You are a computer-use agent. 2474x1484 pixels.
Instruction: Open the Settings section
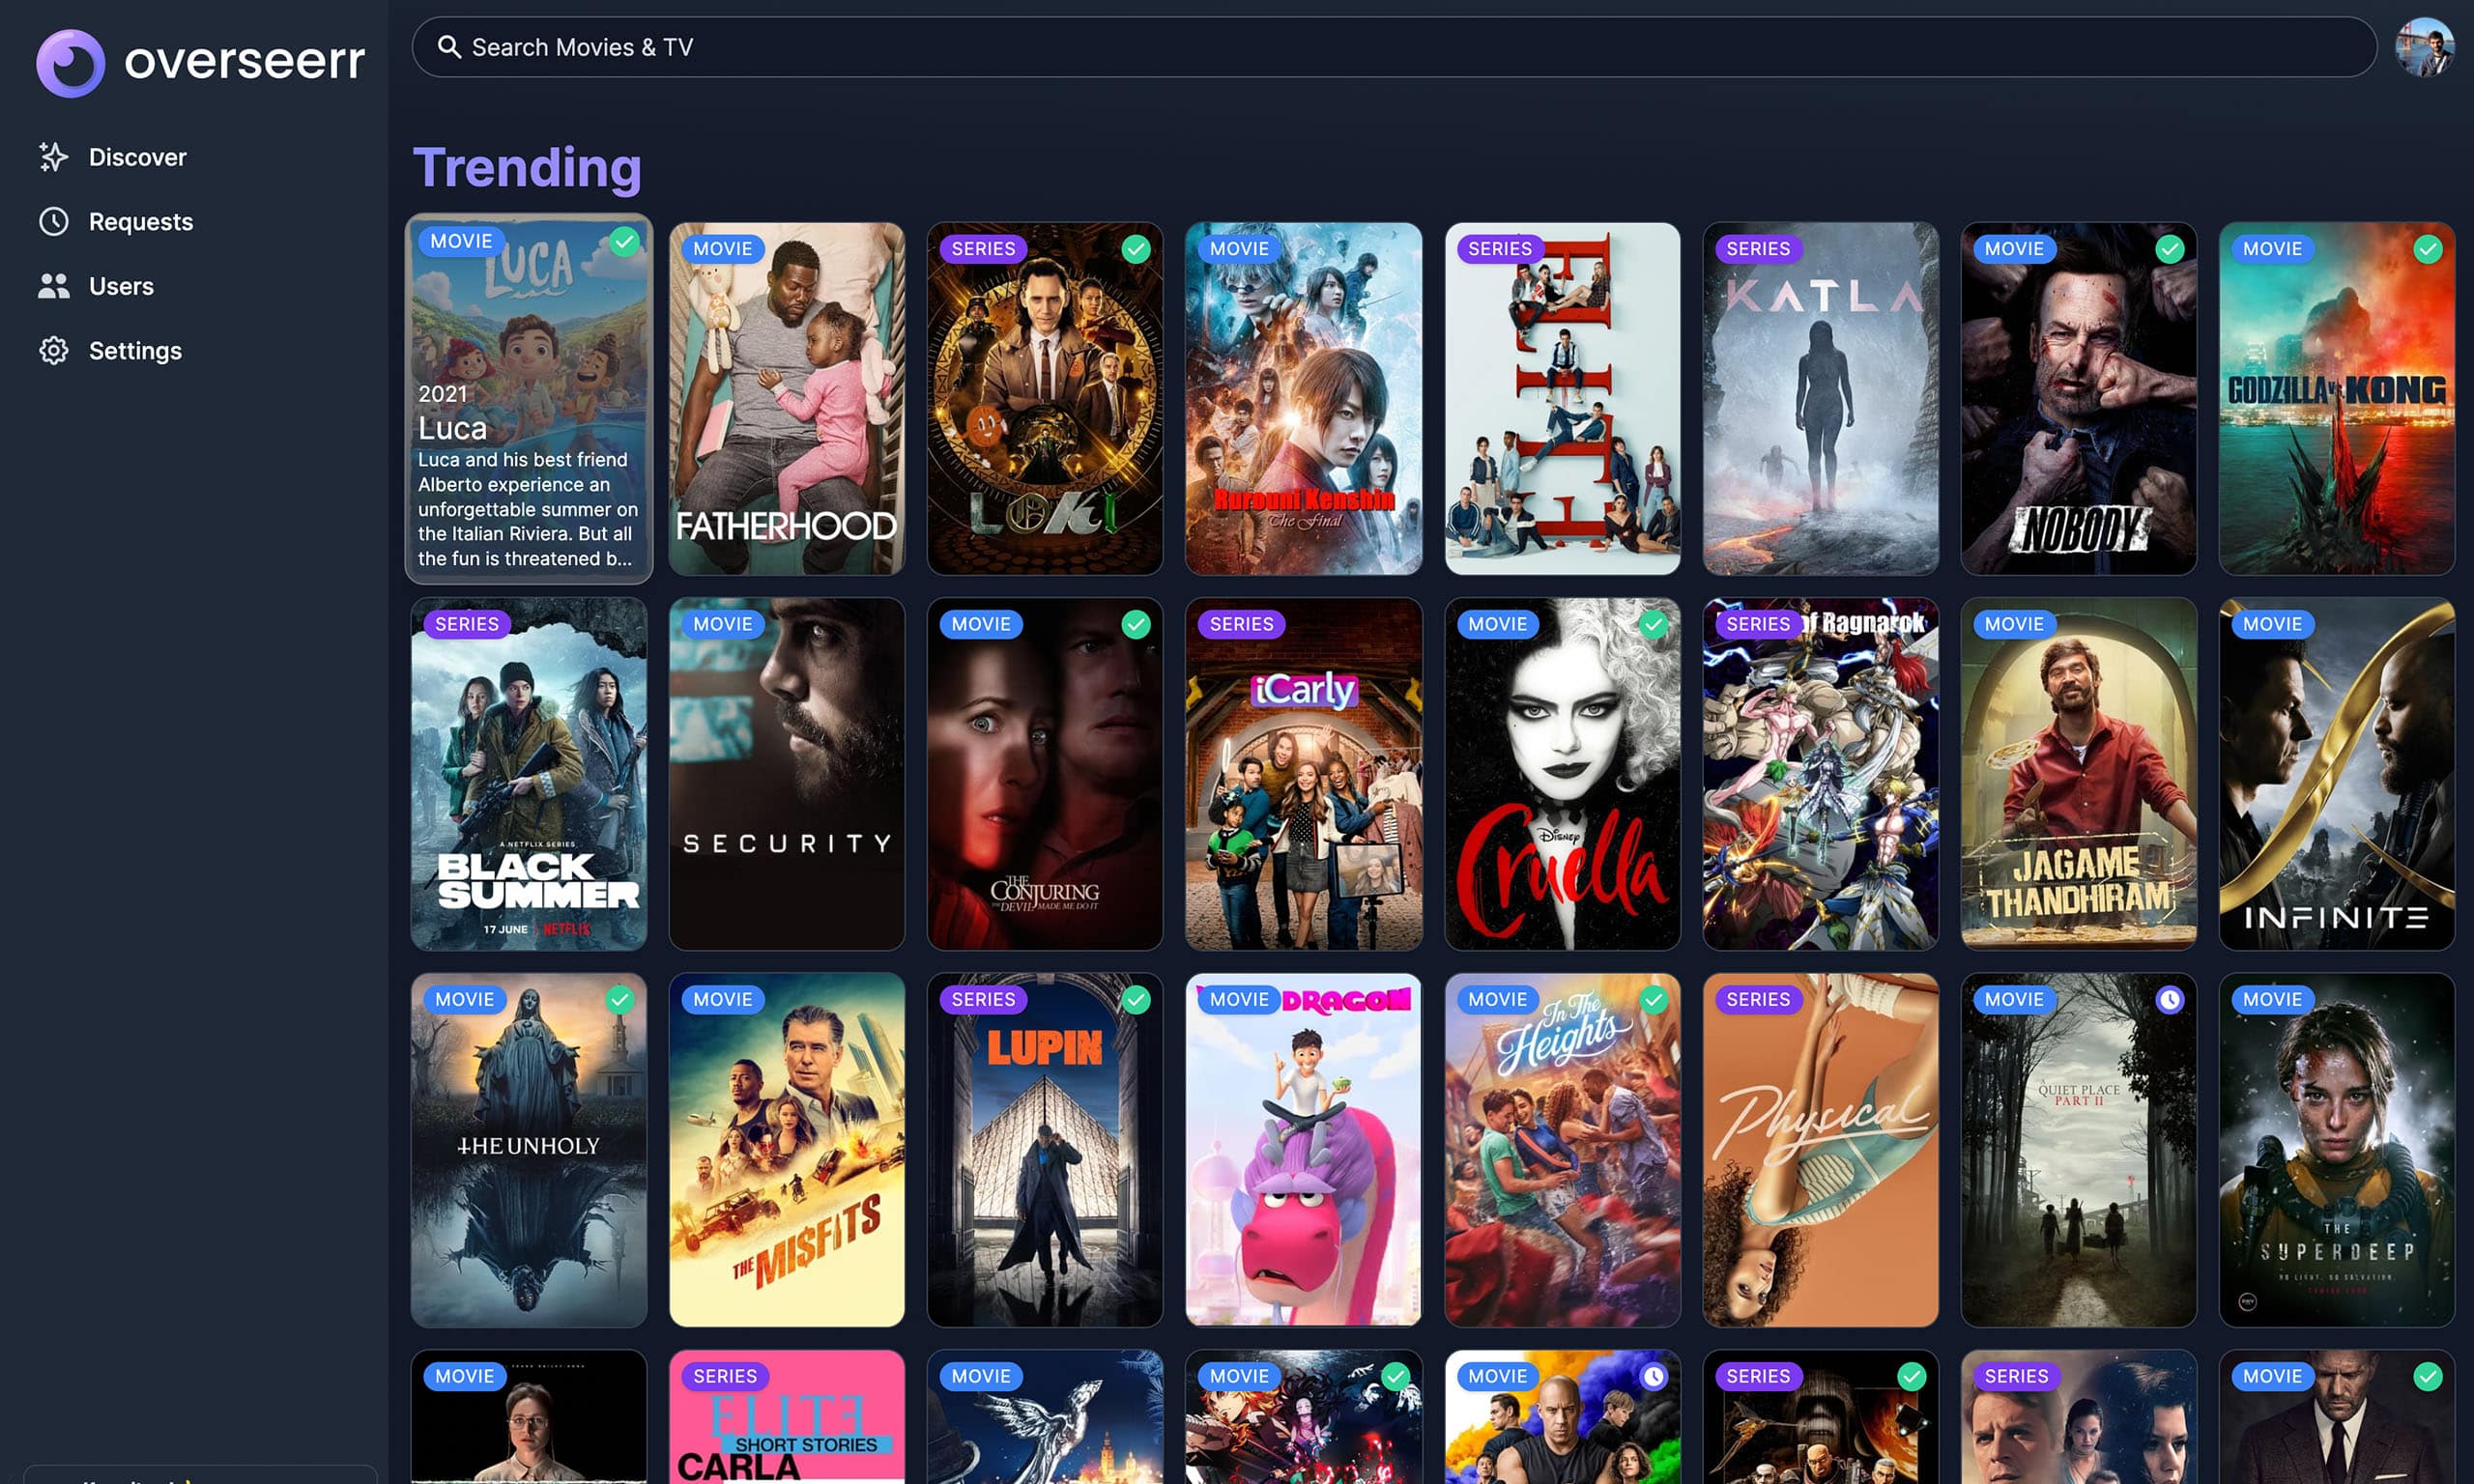pyautogui.click(x=134, y=350)
